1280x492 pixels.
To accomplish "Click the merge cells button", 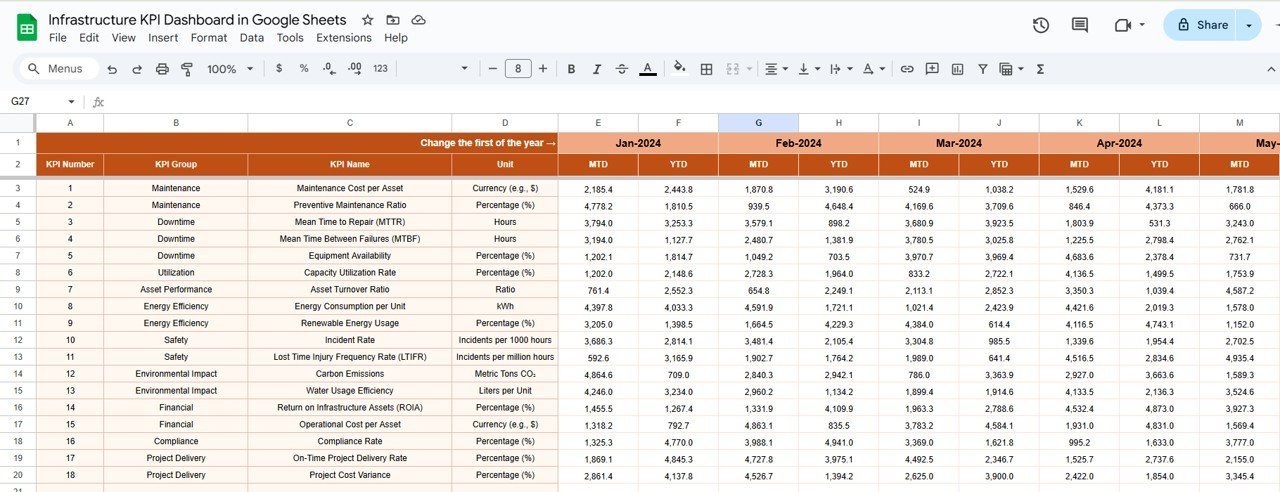I will tap(732, 69).
